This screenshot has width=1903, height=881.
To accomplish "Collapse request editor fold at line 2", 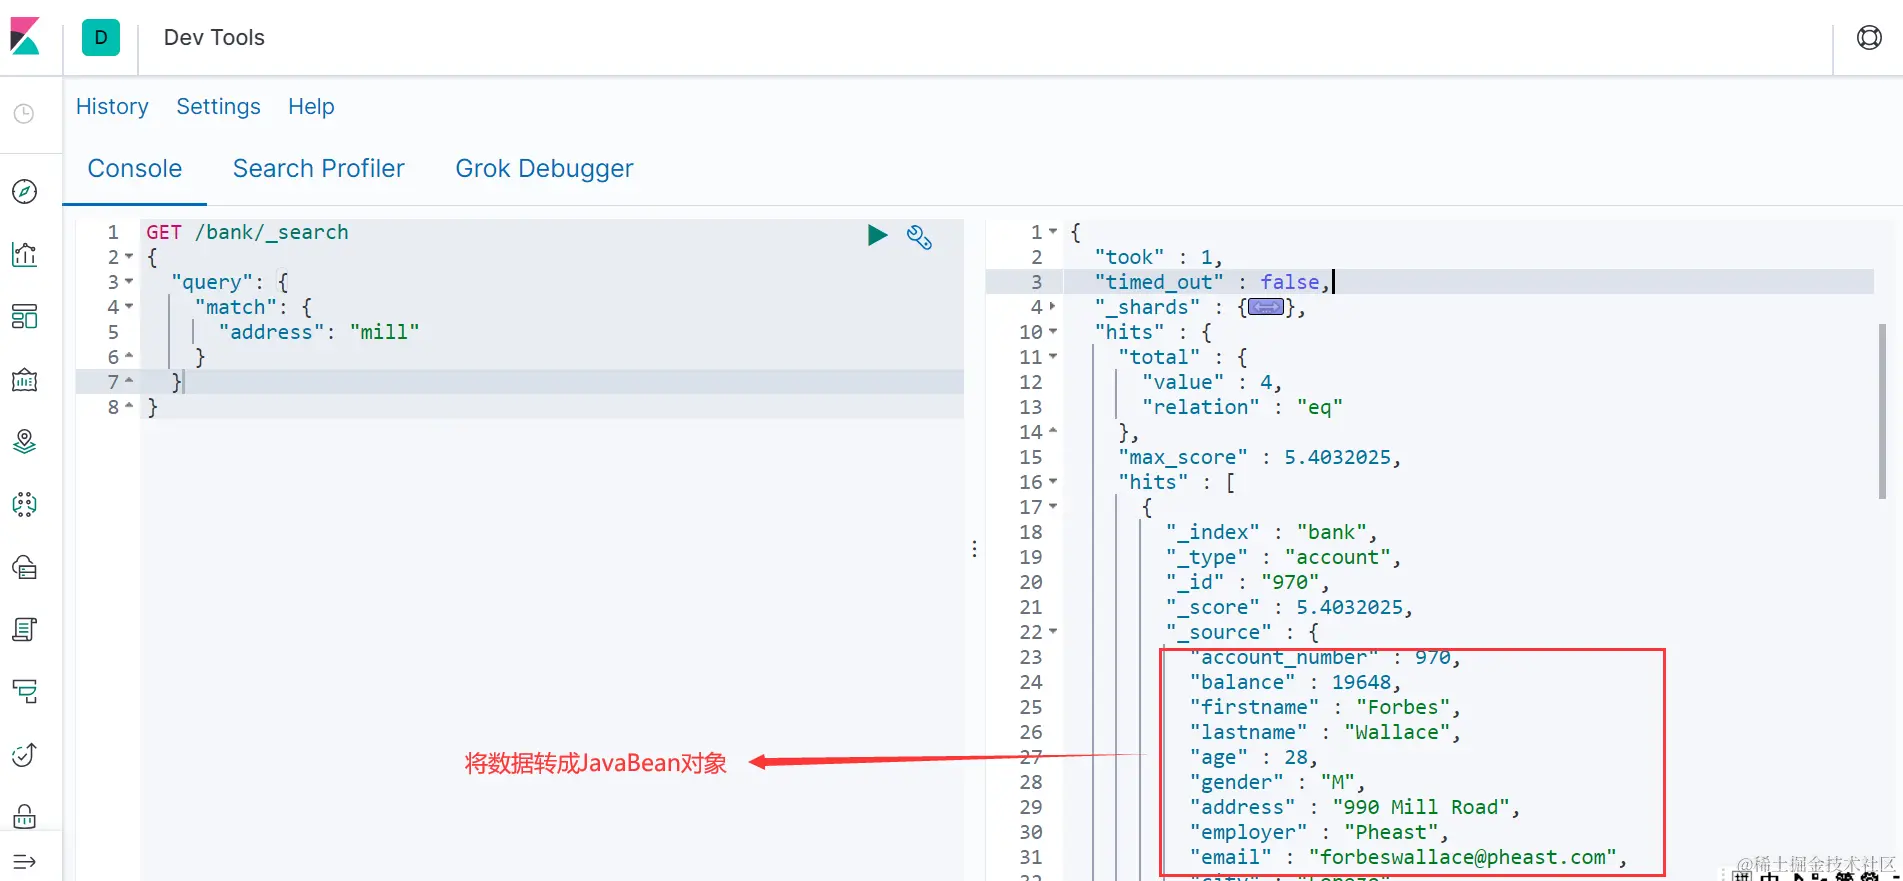I will tap(129, 257).
